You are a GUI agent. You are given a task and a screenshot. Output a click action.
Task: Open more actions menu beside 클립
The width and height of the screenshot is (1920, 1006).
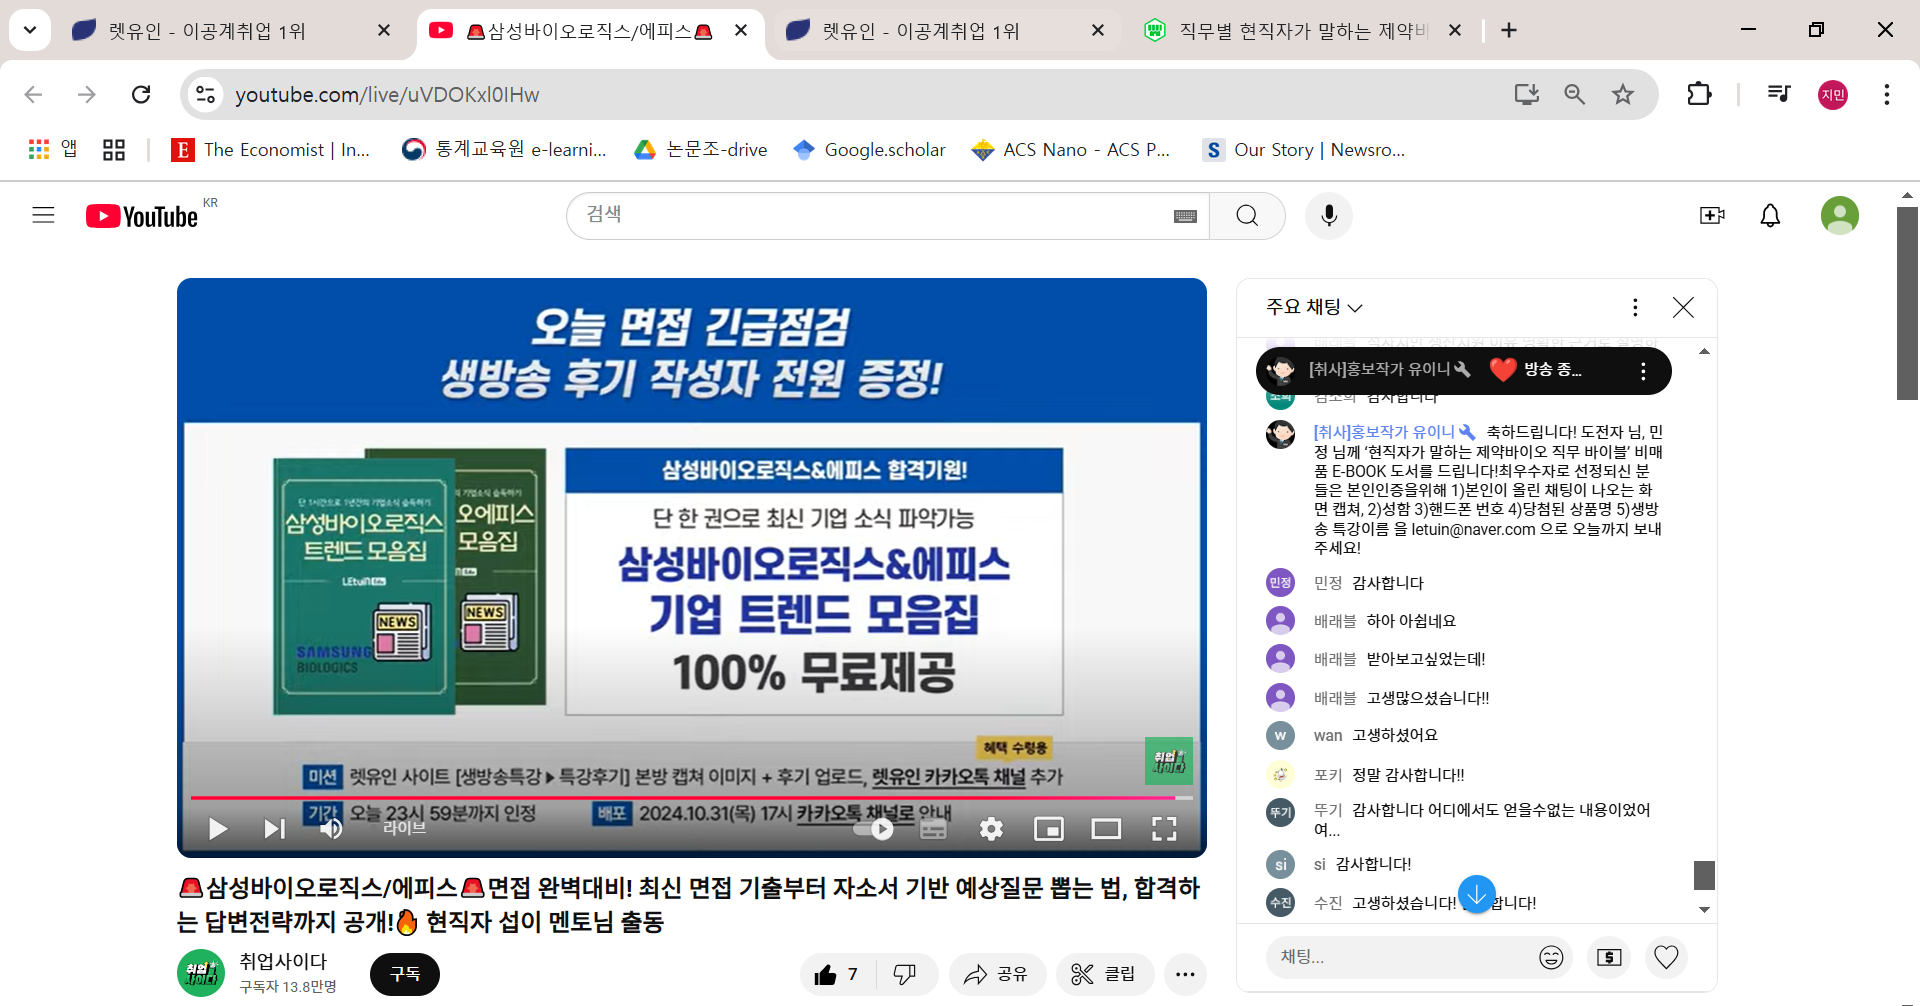[1185, 974]
